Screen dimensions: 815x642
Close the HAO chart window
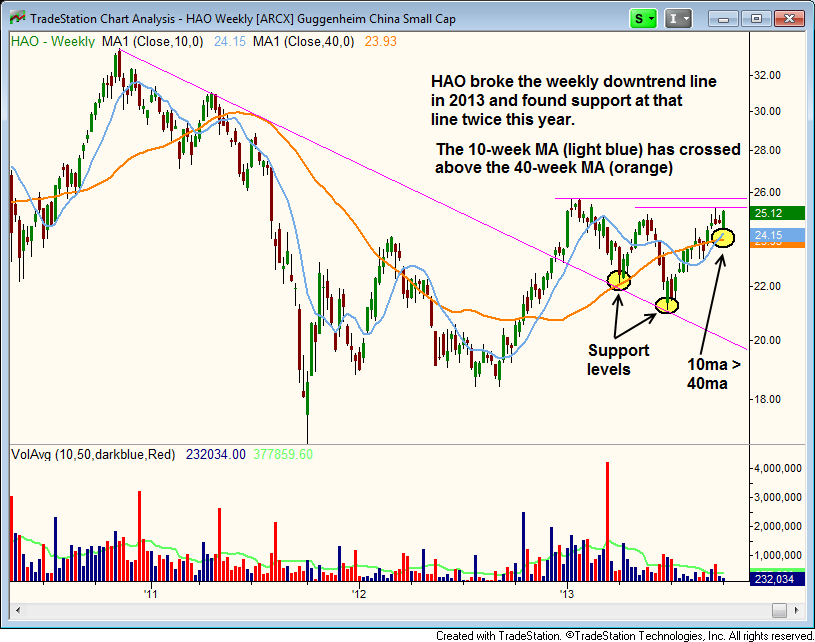tap(789, 19)
